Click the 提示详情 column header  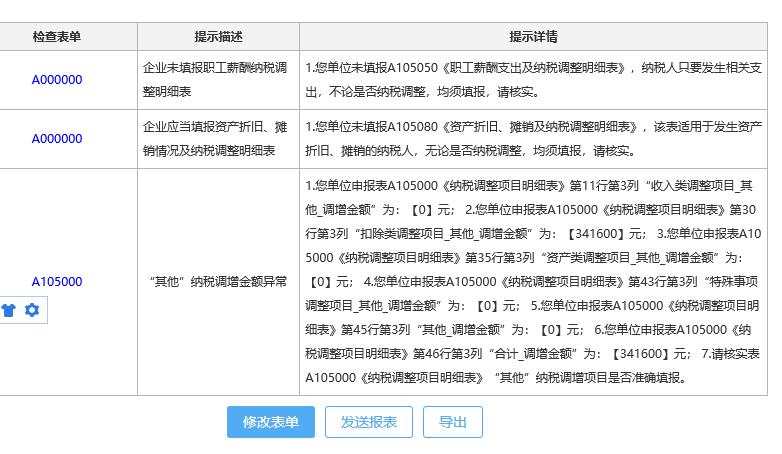533,37
